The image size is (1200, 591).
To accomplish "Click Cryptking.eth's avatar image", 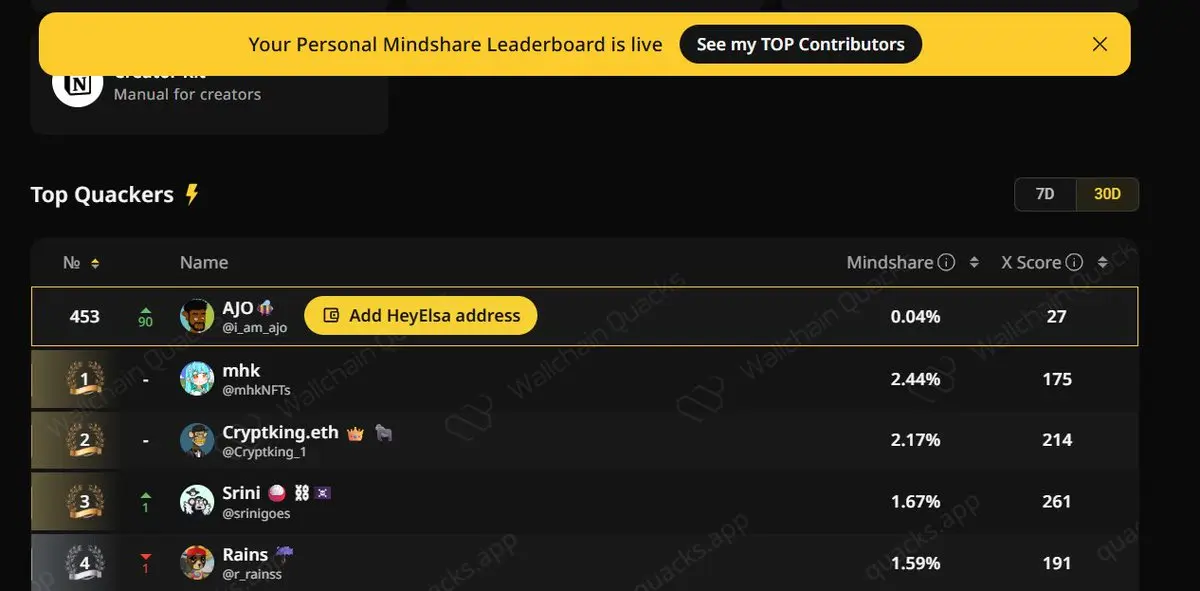I will (197, 440).
